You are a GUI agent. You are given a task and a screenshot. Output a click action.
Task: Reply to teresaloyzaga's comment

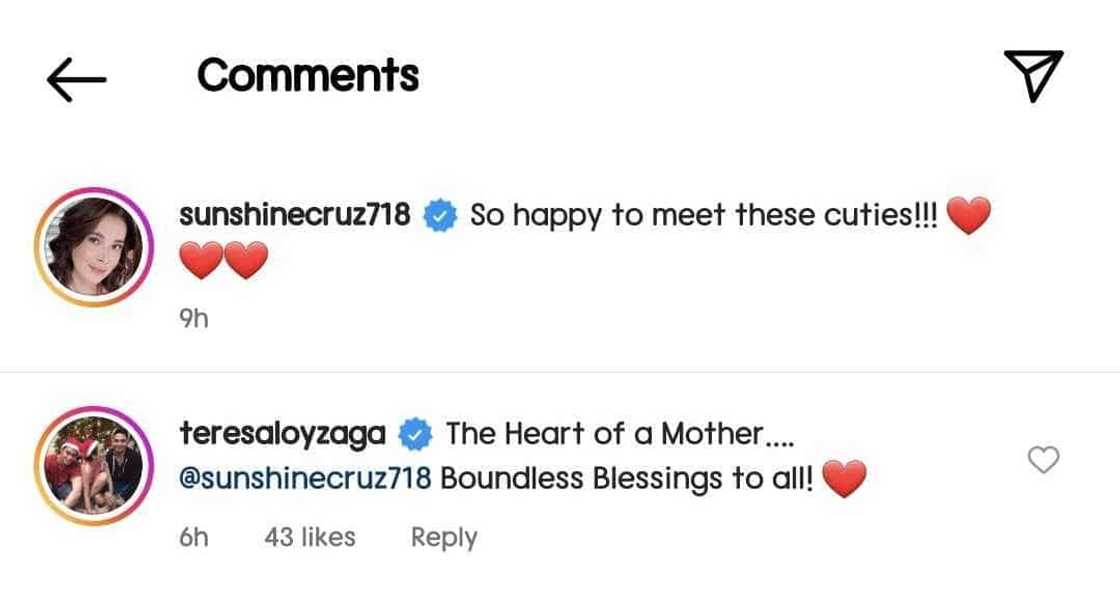tap(443, 537)
